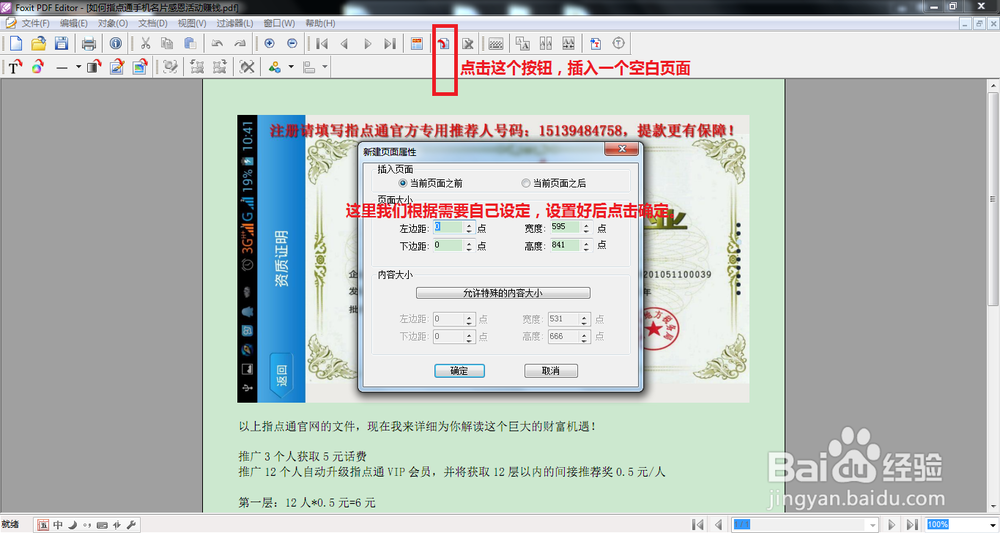Click the IME wrench settings icon

coord(131,525)
